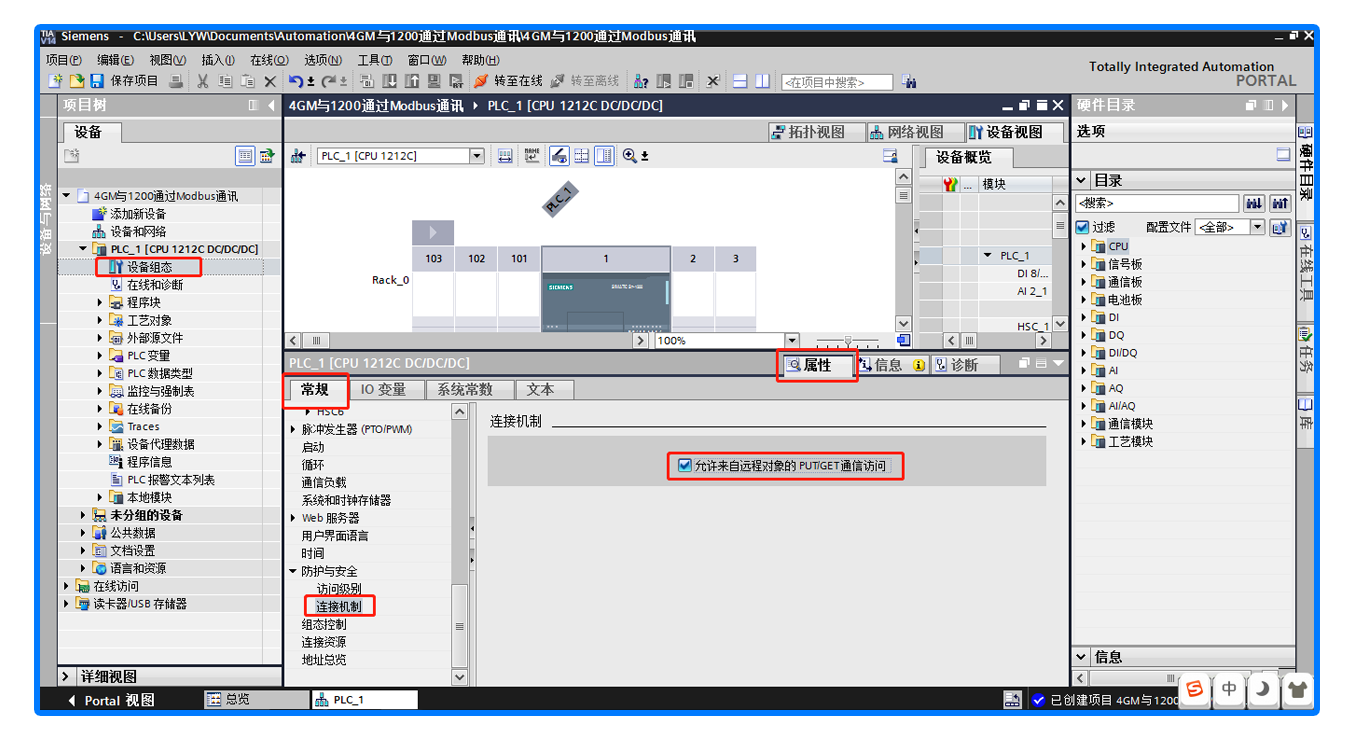Click the 总览 overview taskbar button
1366x729 pixels.
coord(253,700)
